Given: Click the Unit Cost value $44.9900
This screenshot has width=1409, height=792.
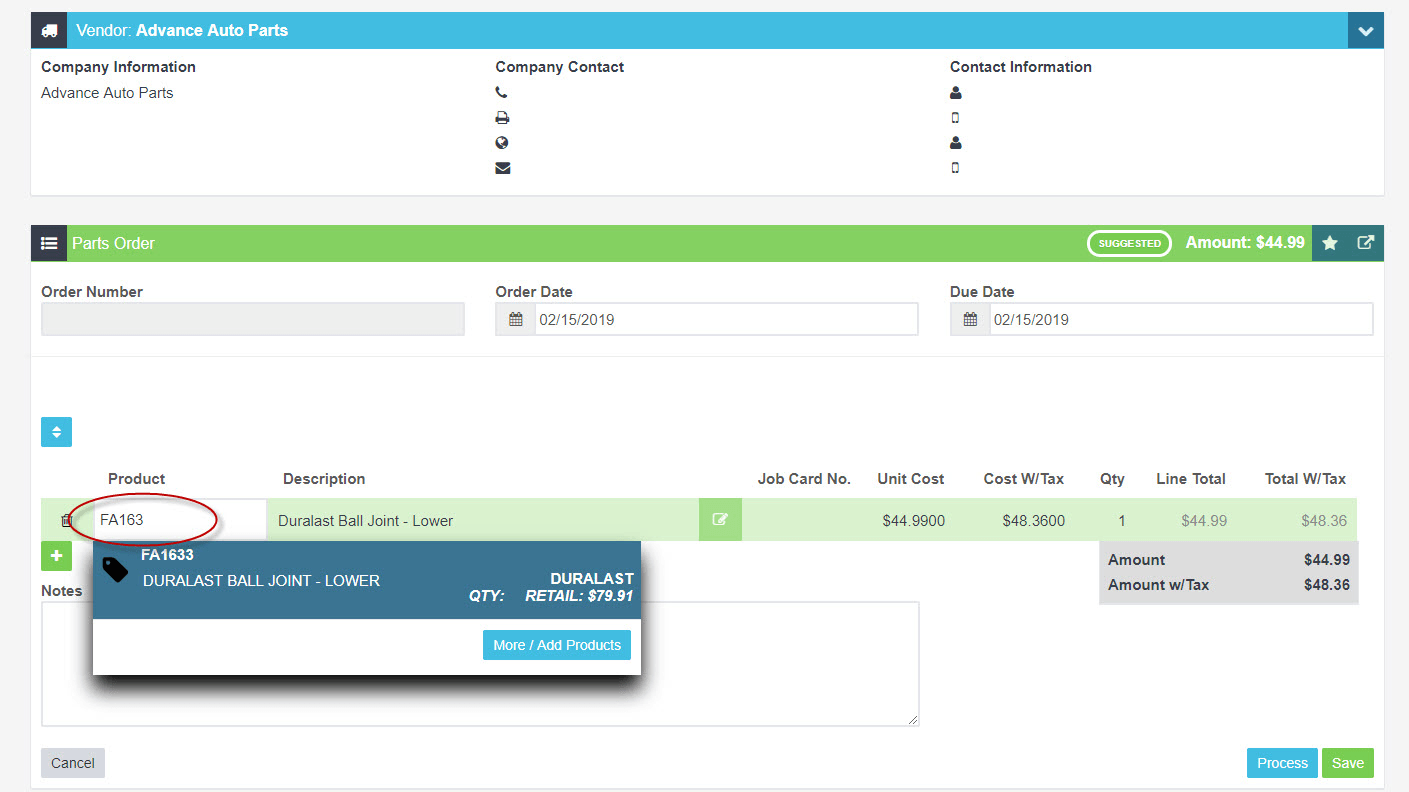Looking at the screenshot, I should 913,521.
